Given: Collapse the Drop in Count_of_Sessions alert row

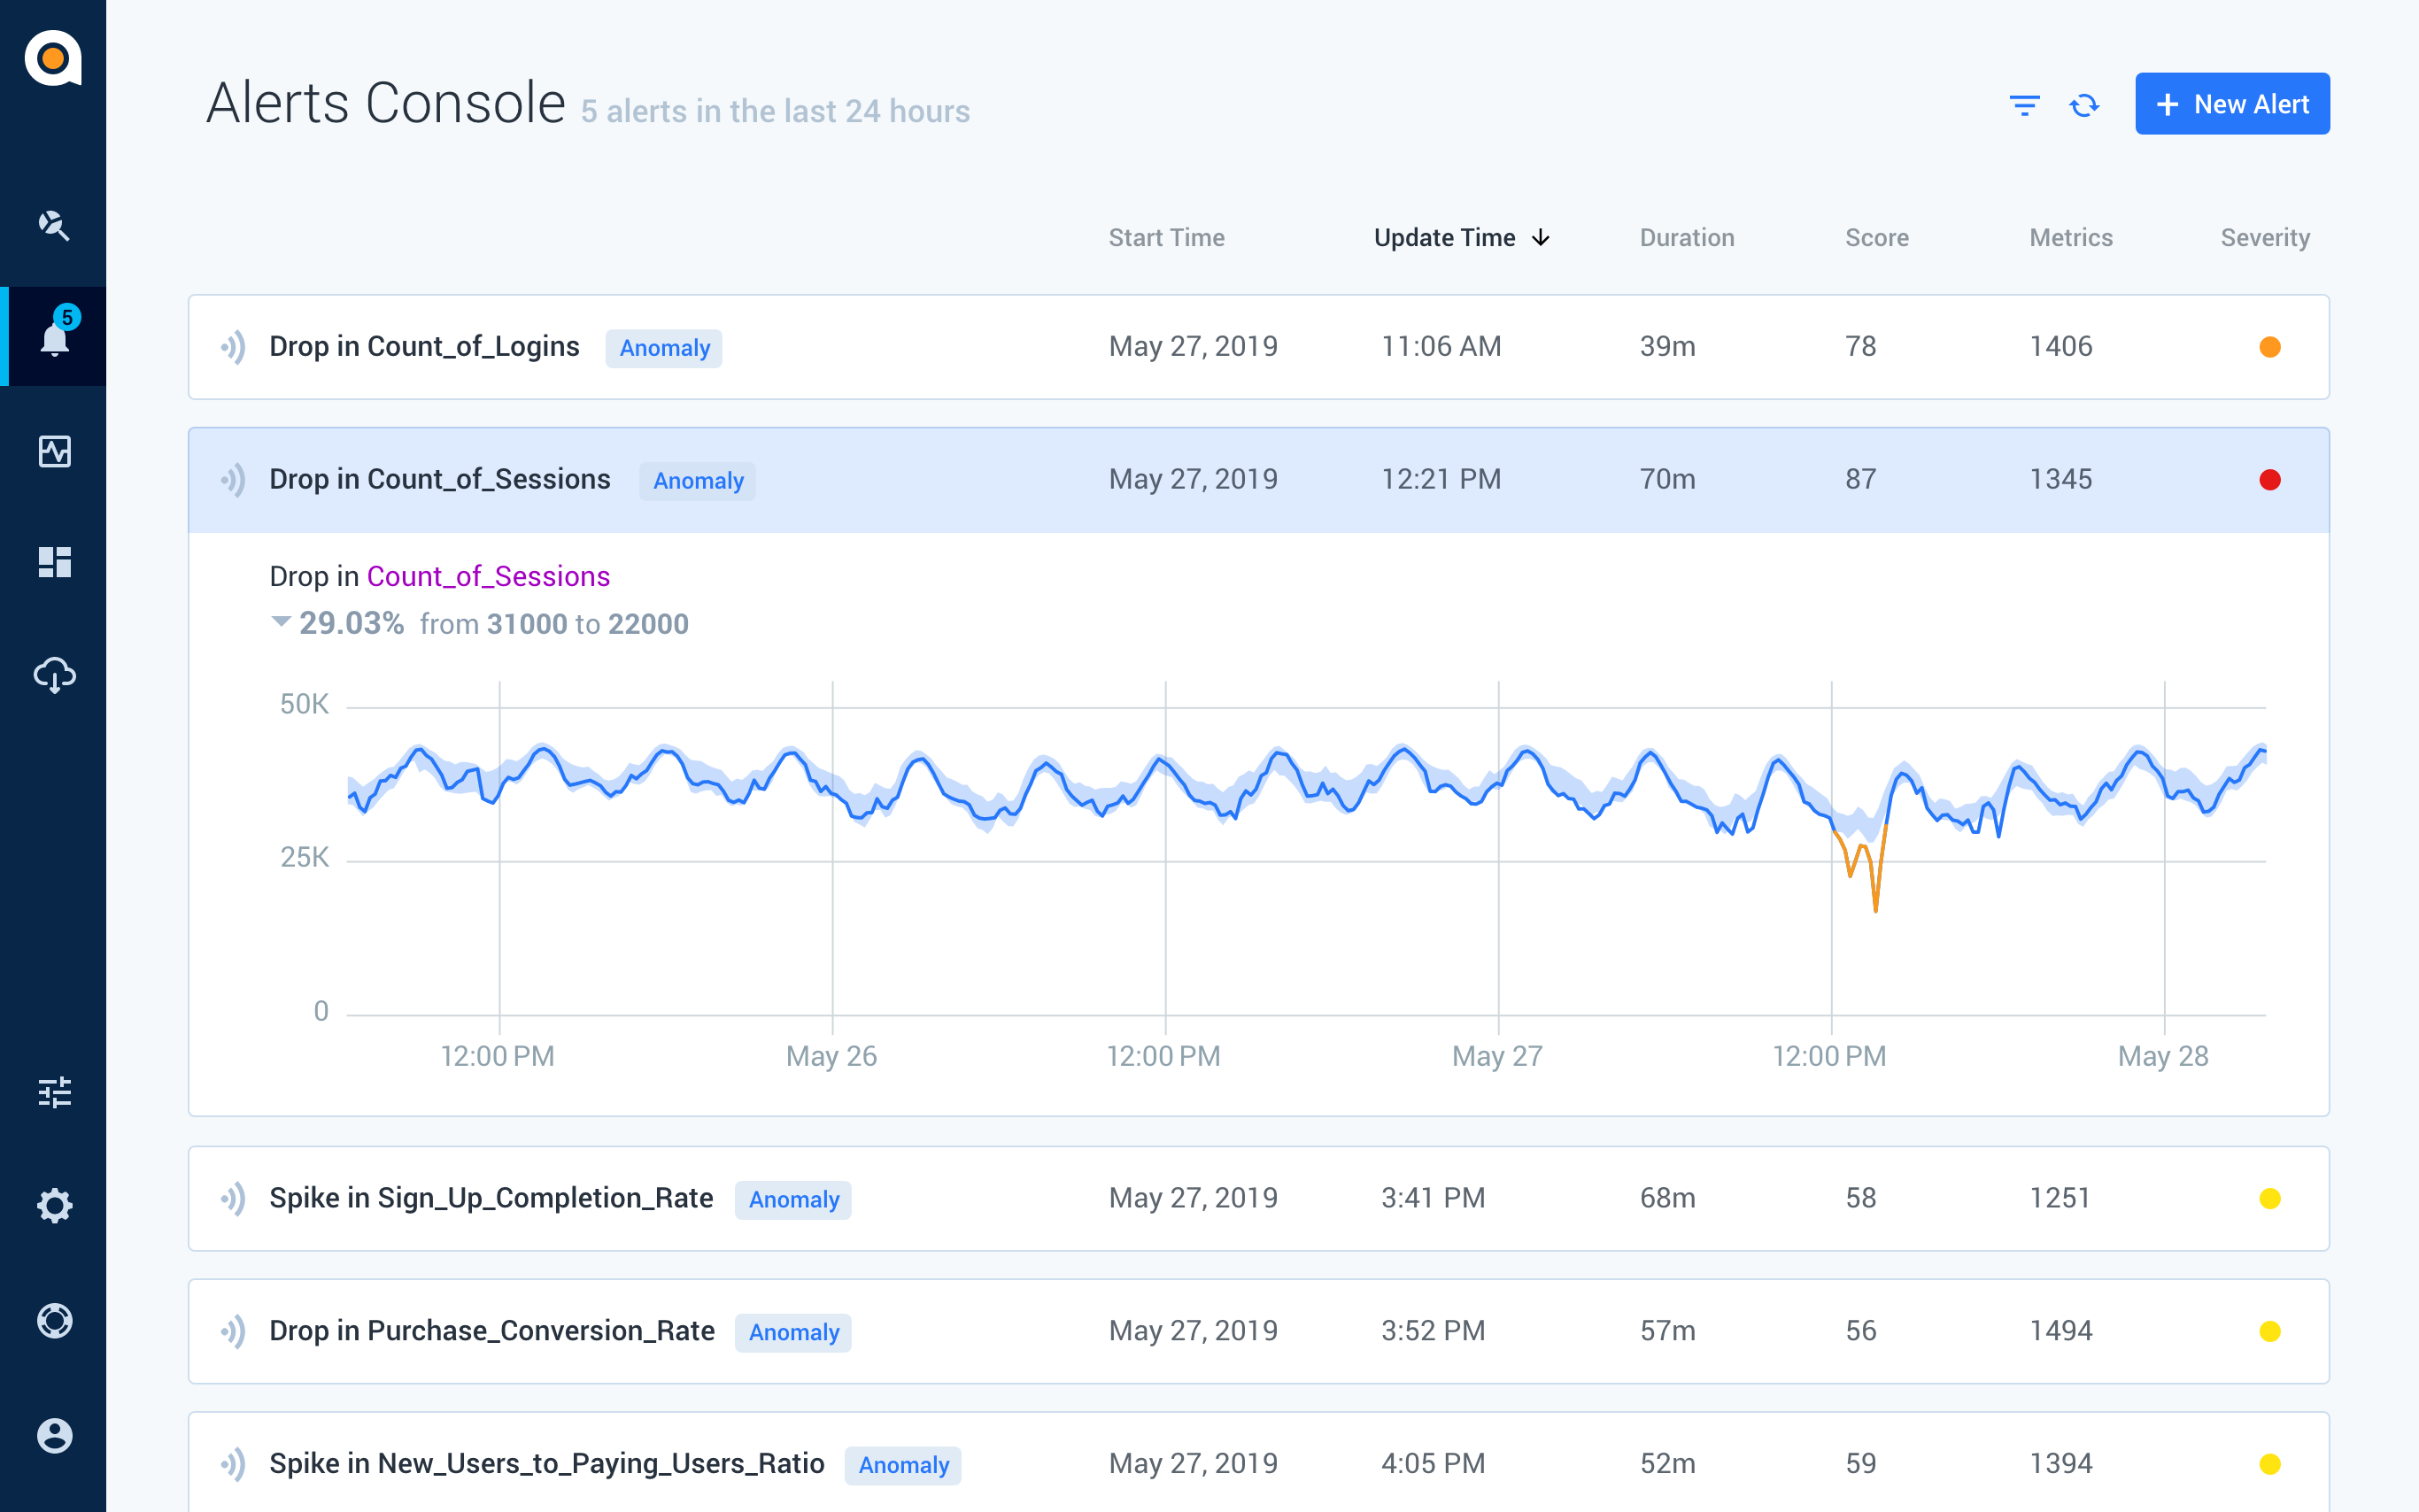Looking at the screenshot, I should coord(1258,480).
